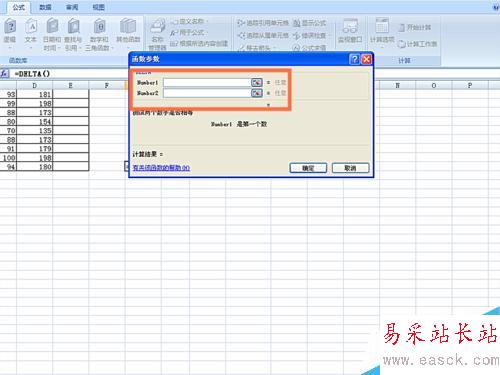Click into the Number2 input field
The image size is (500, 375).
click(x=207, y=93)
